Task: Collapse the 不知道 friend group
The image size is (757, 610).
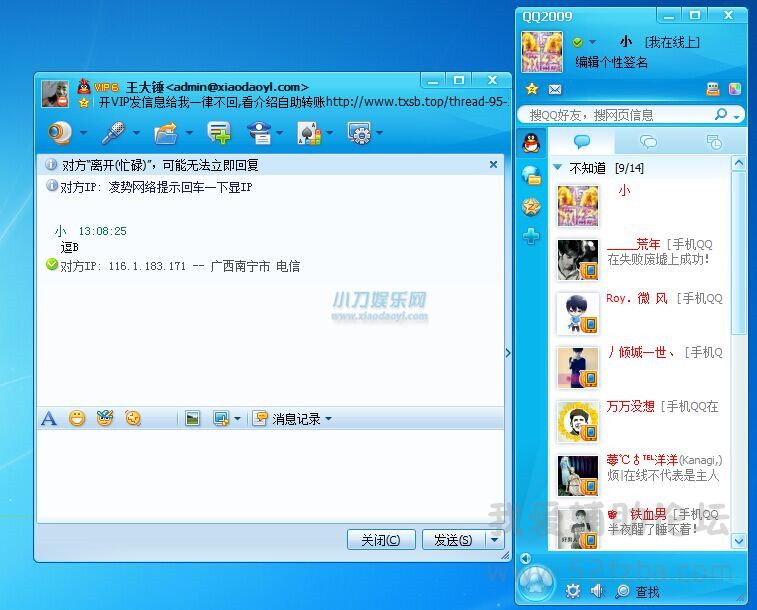Action: (558, 167)
